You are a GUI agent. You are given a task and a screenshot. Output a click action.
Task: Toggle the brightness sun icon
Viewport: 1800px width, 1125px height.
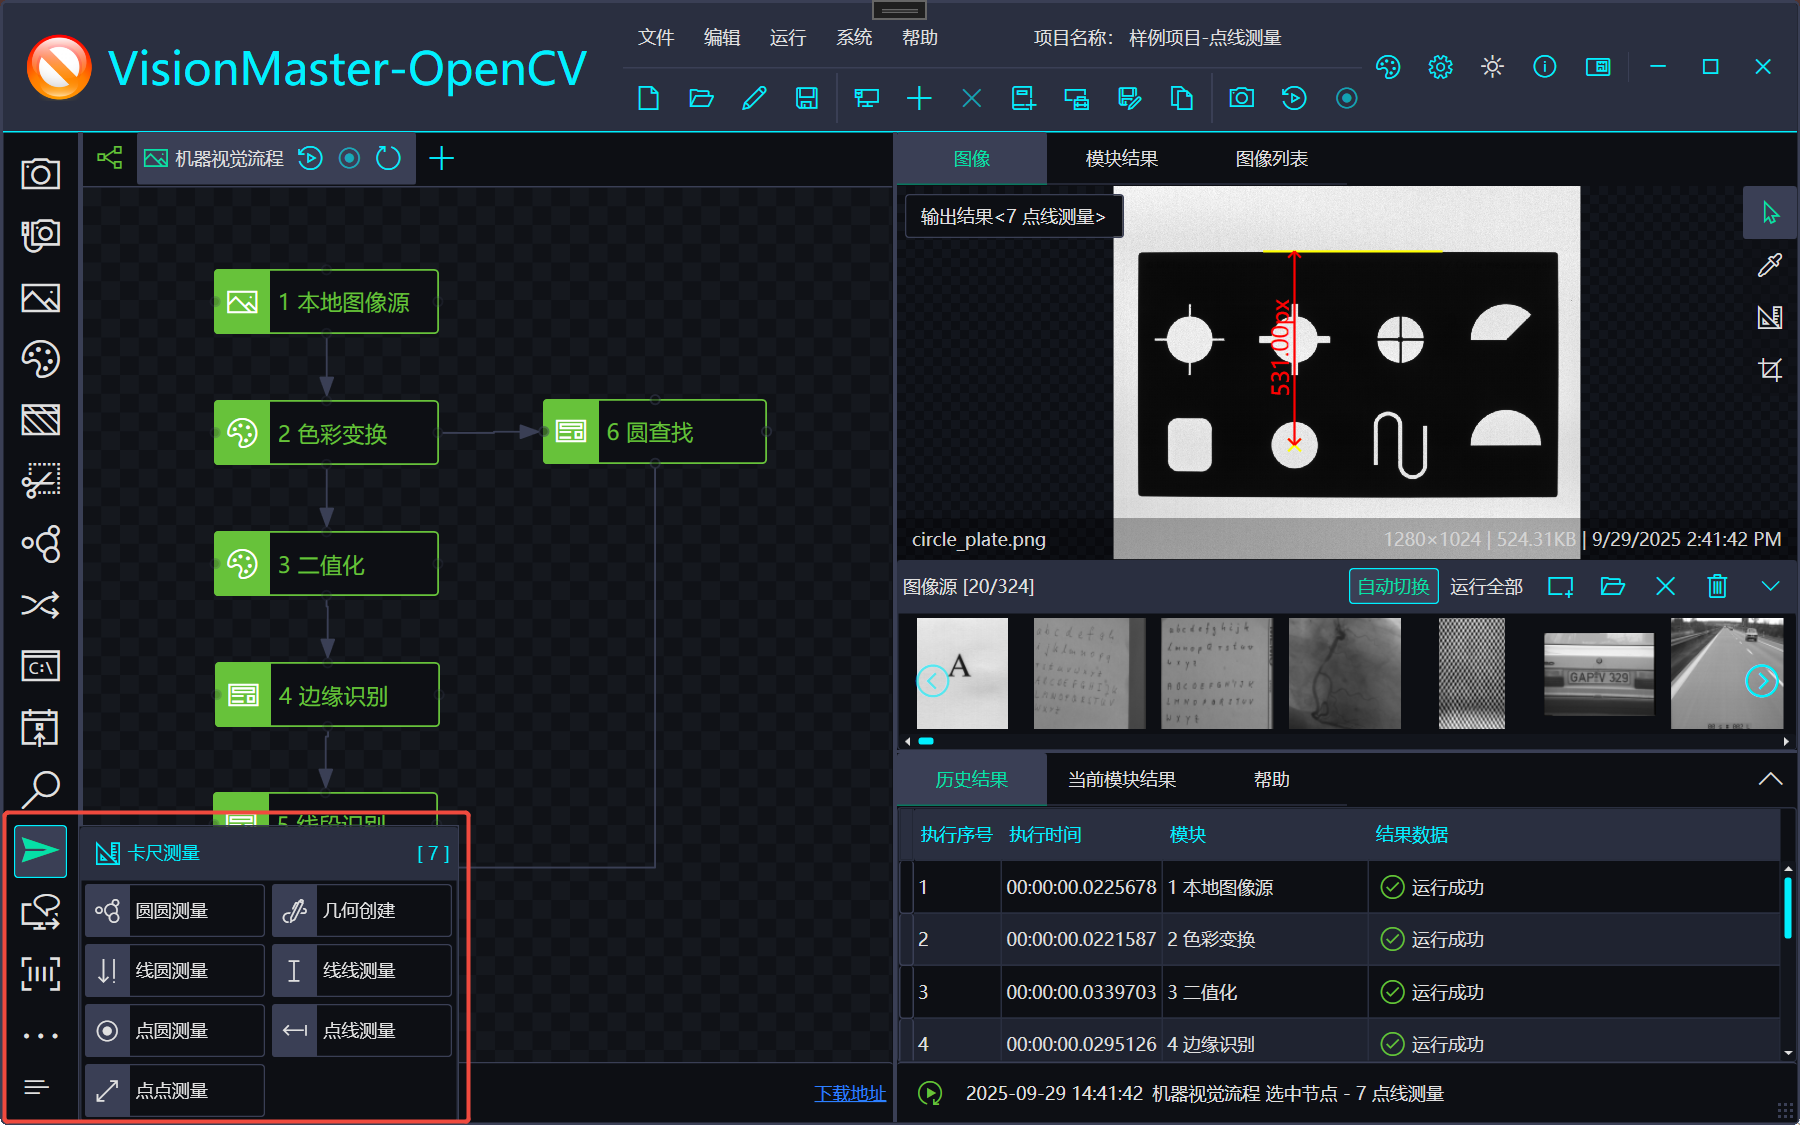[1492, 67]
